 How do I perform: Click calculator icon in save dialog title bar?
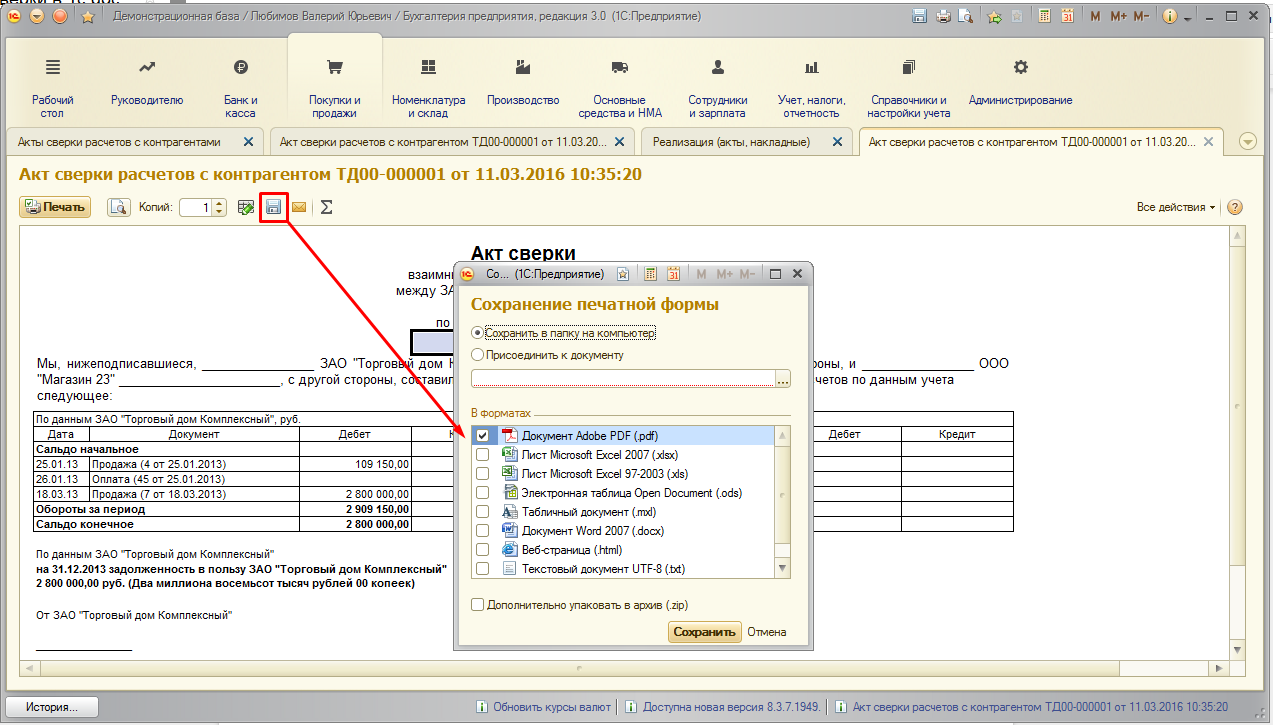pos(650,273)
